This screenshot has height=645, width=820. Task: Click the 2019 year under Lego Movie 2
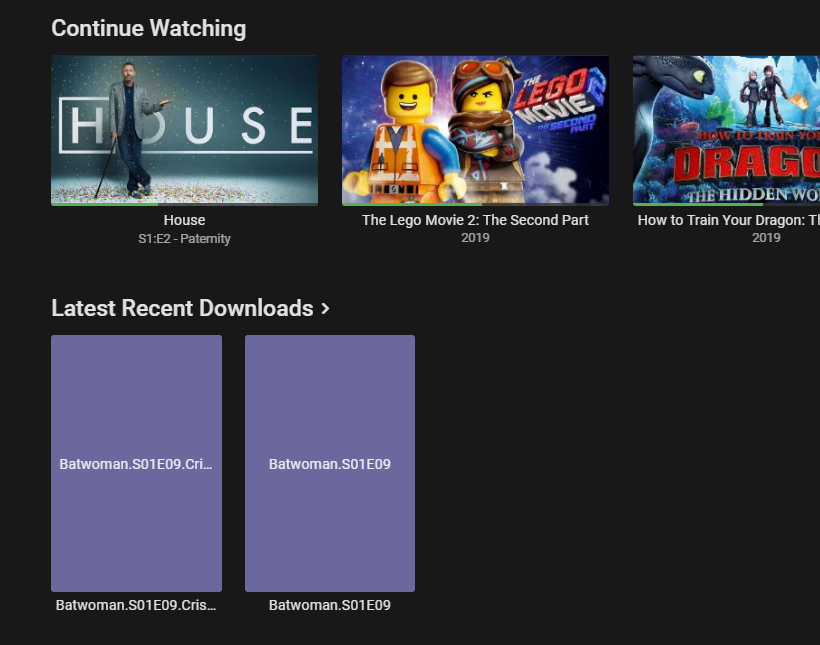coord(475,238)
